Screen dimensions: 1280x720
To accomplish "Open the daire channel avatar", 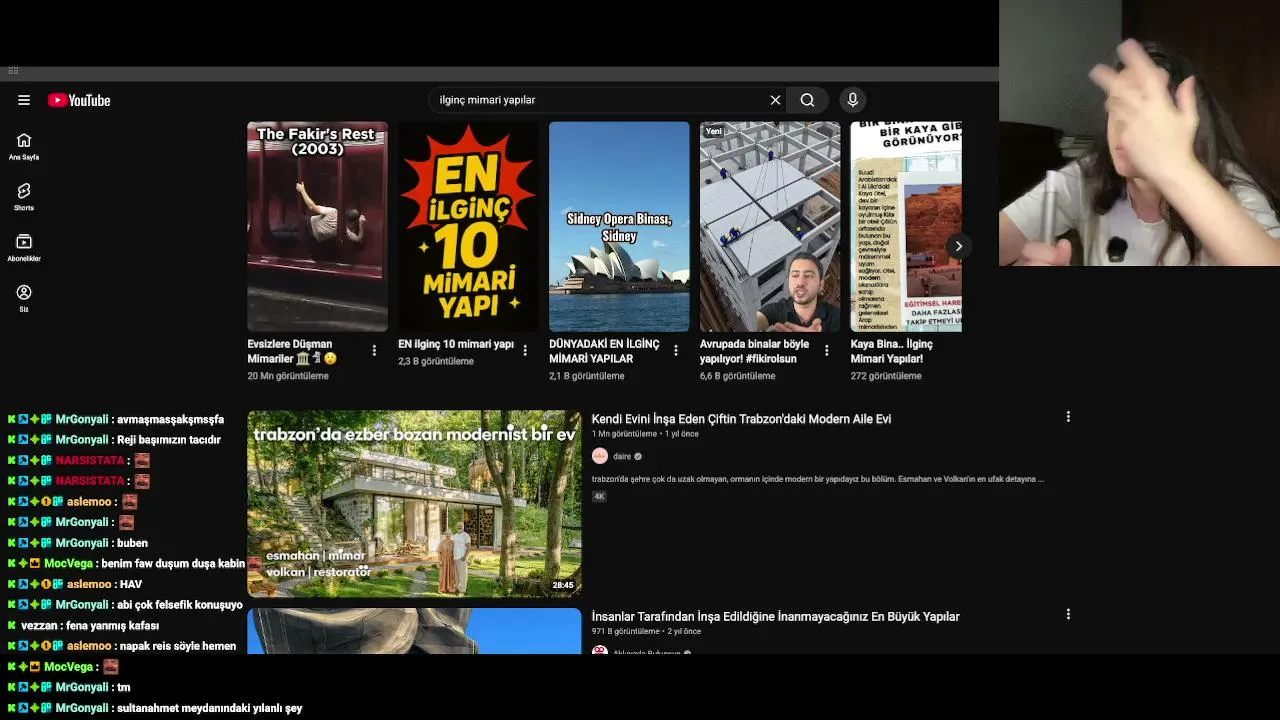I will [x=600, y=456].
